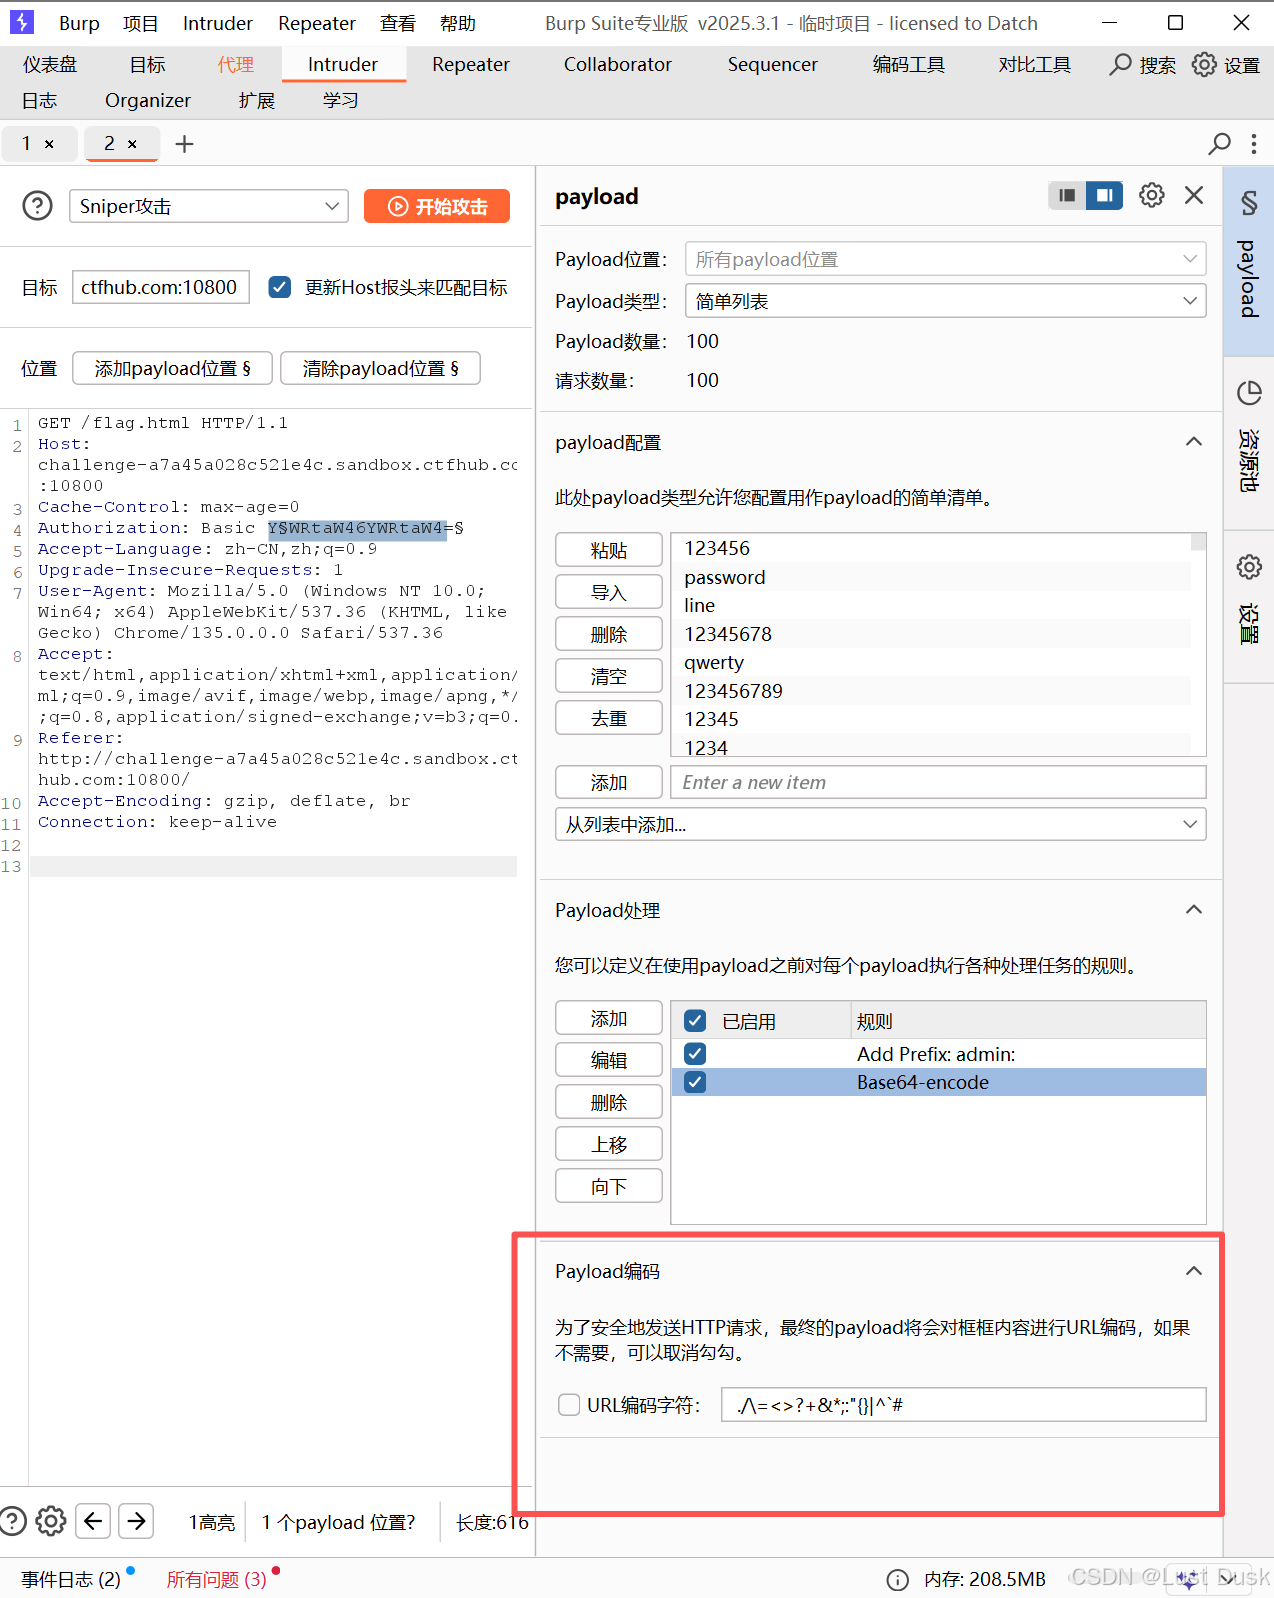The image size is (1274, 1598).
Task: Click the import payload list button
Action: click(608, 592)
